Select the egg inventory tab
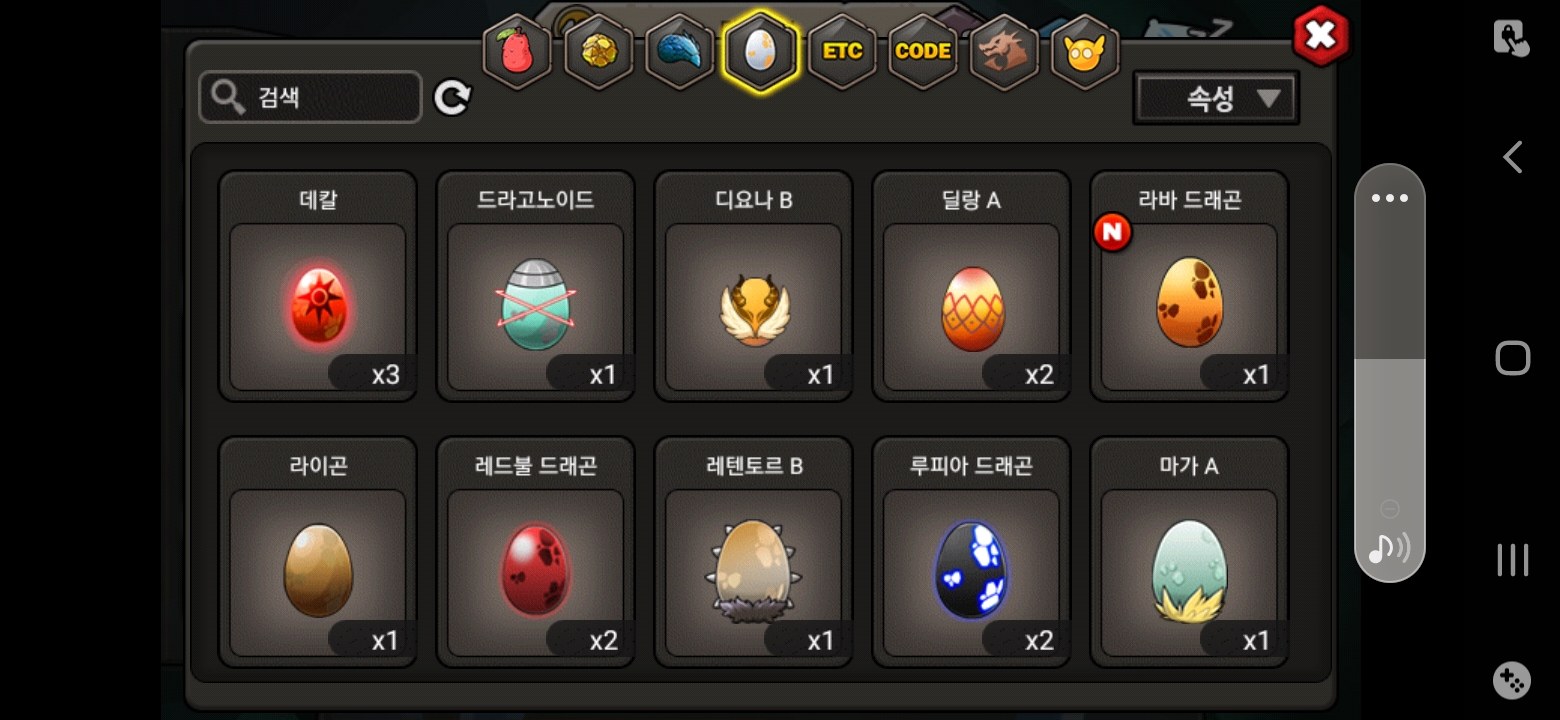The image size is (1560, 720). point(761,51)
